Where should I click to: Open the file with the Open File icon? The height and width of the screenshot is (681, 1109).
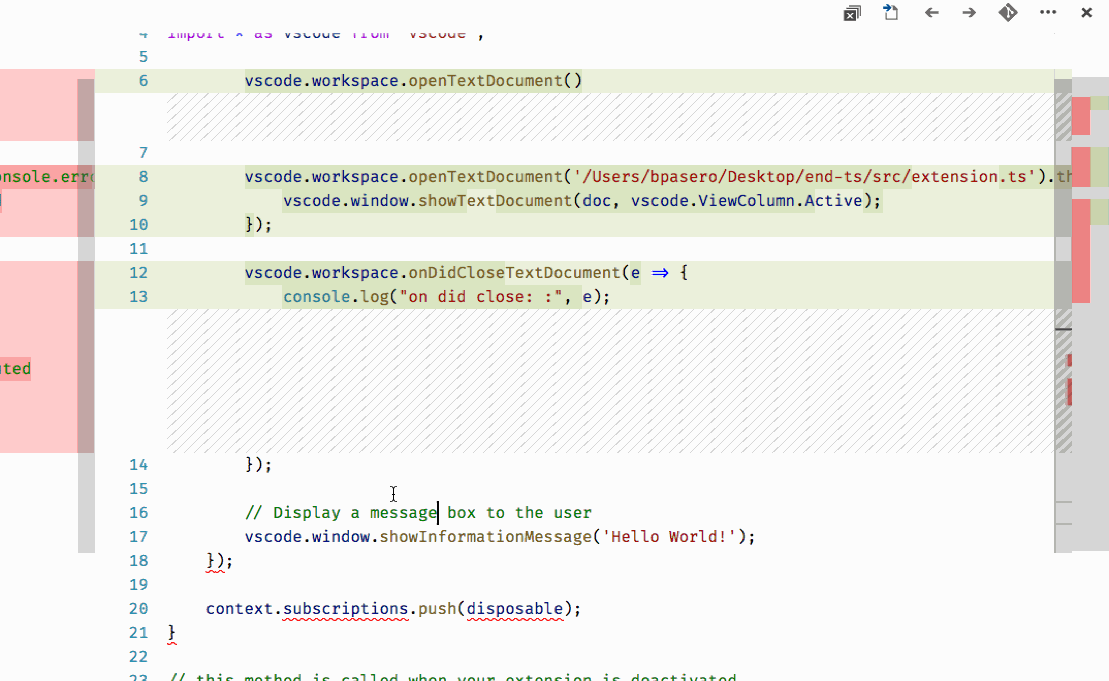click(x=890, y=12)
